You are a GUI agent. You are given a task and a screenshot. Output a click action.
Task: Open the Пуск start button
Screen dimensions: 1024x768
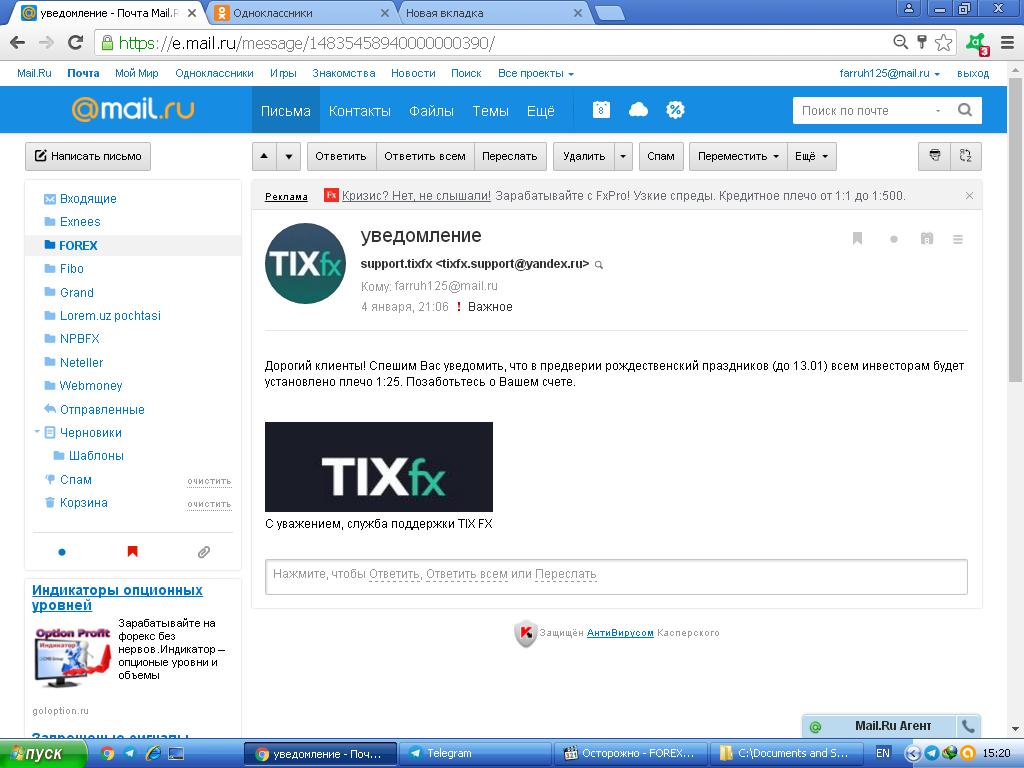(x=42, y=754)
